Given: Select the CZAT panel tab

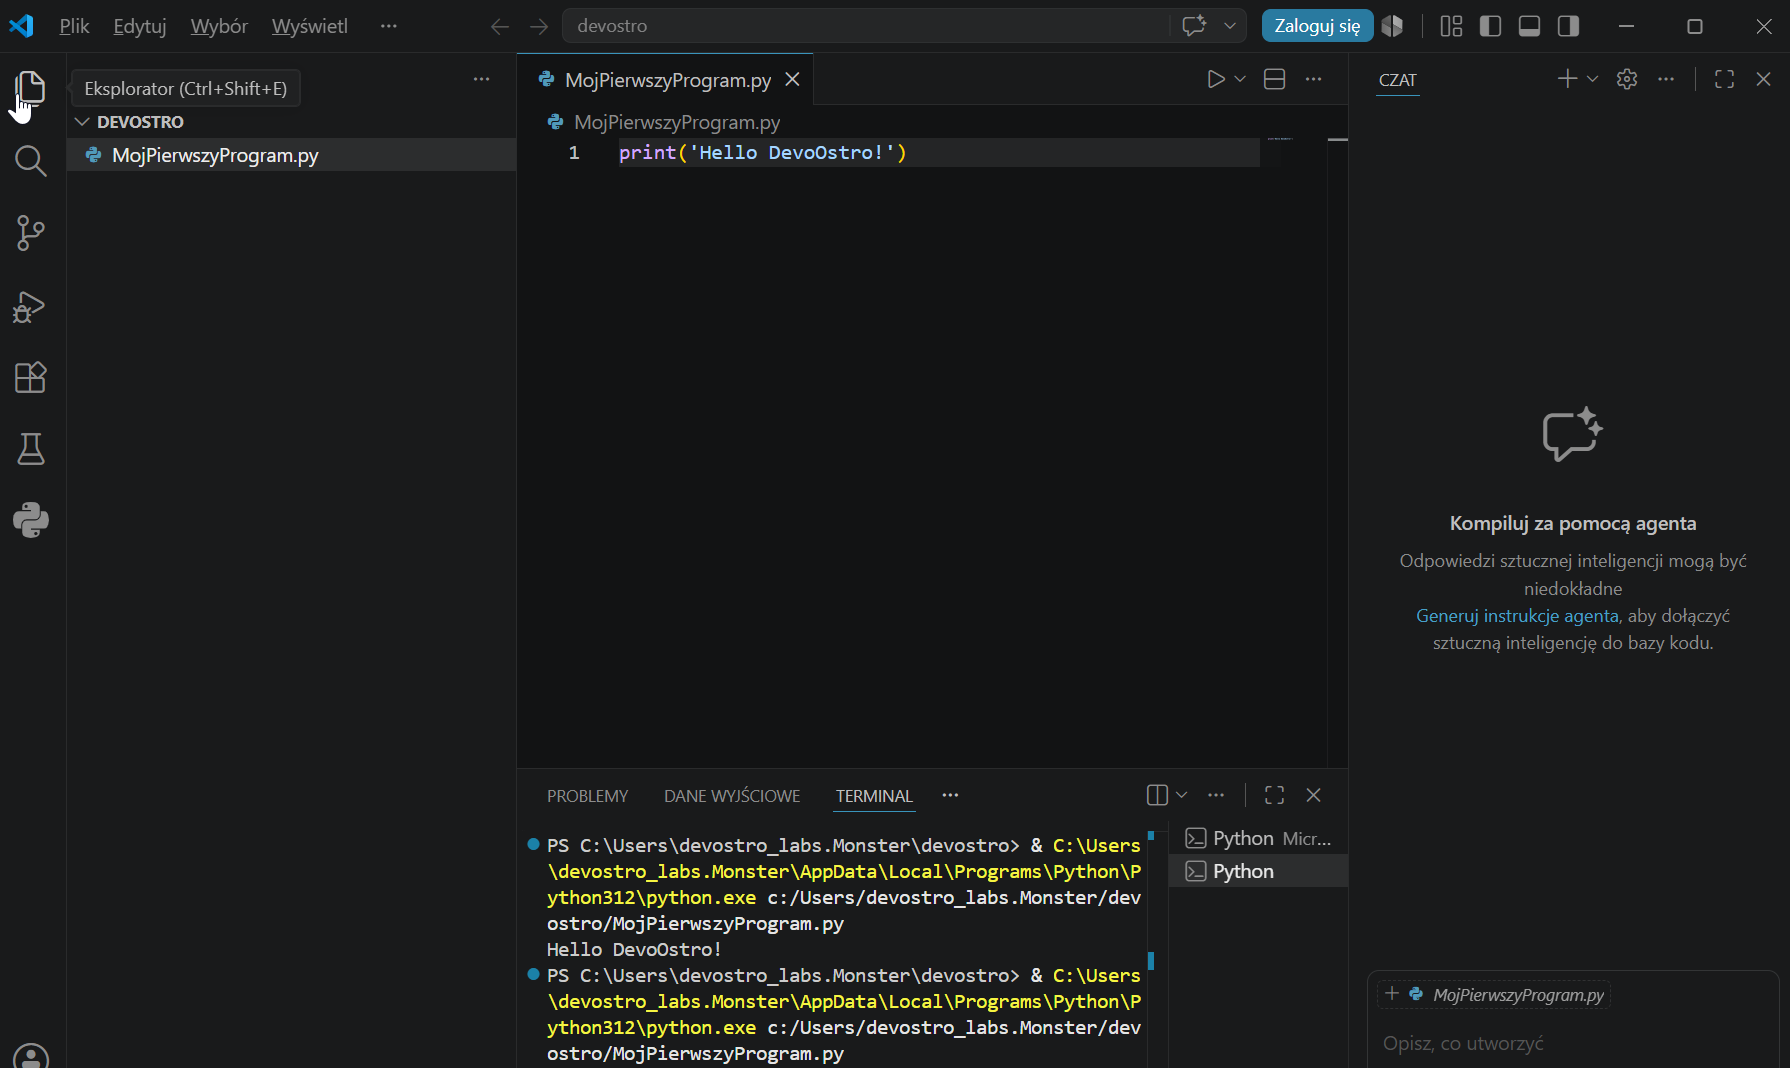Looking at the screenshot, I should coord(1397,80).
